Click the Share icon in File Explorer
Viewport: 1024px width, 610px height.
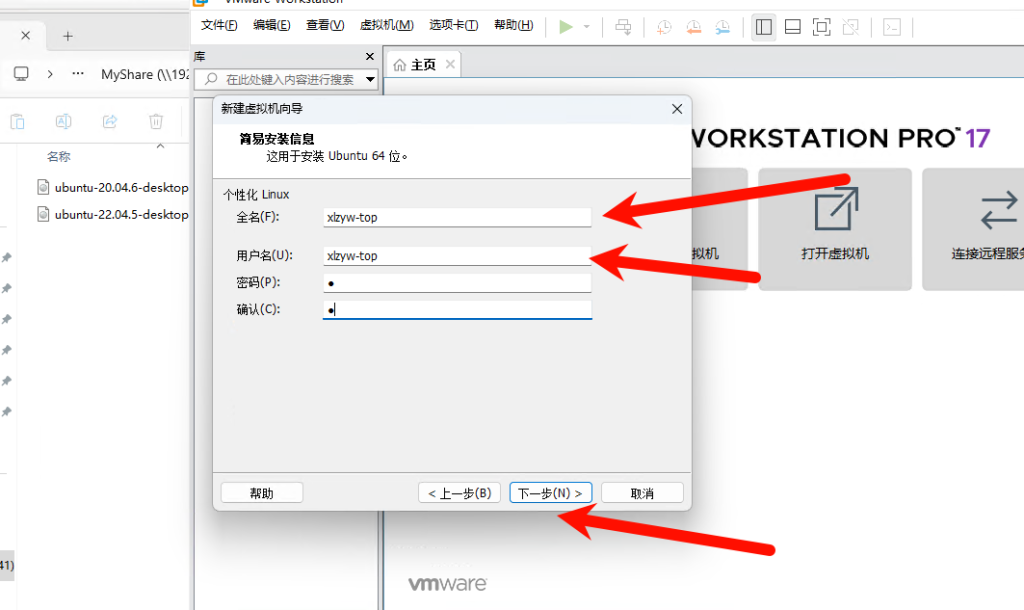(x=110, y=121)
